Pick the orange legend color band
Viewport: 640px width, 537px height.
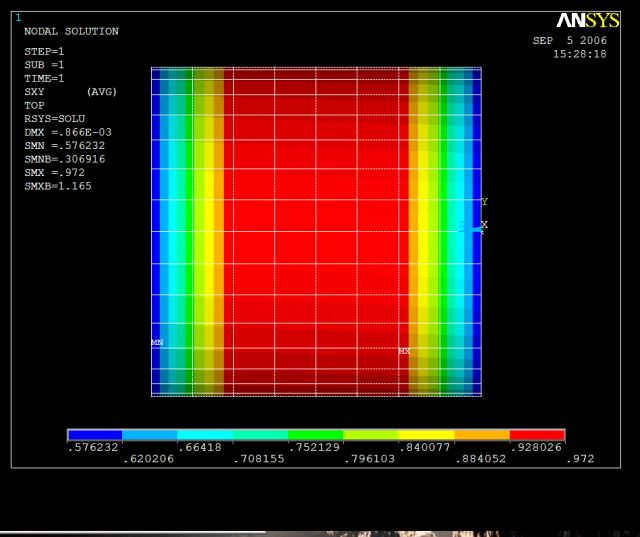pyautogui.click(x=482, y=435)
